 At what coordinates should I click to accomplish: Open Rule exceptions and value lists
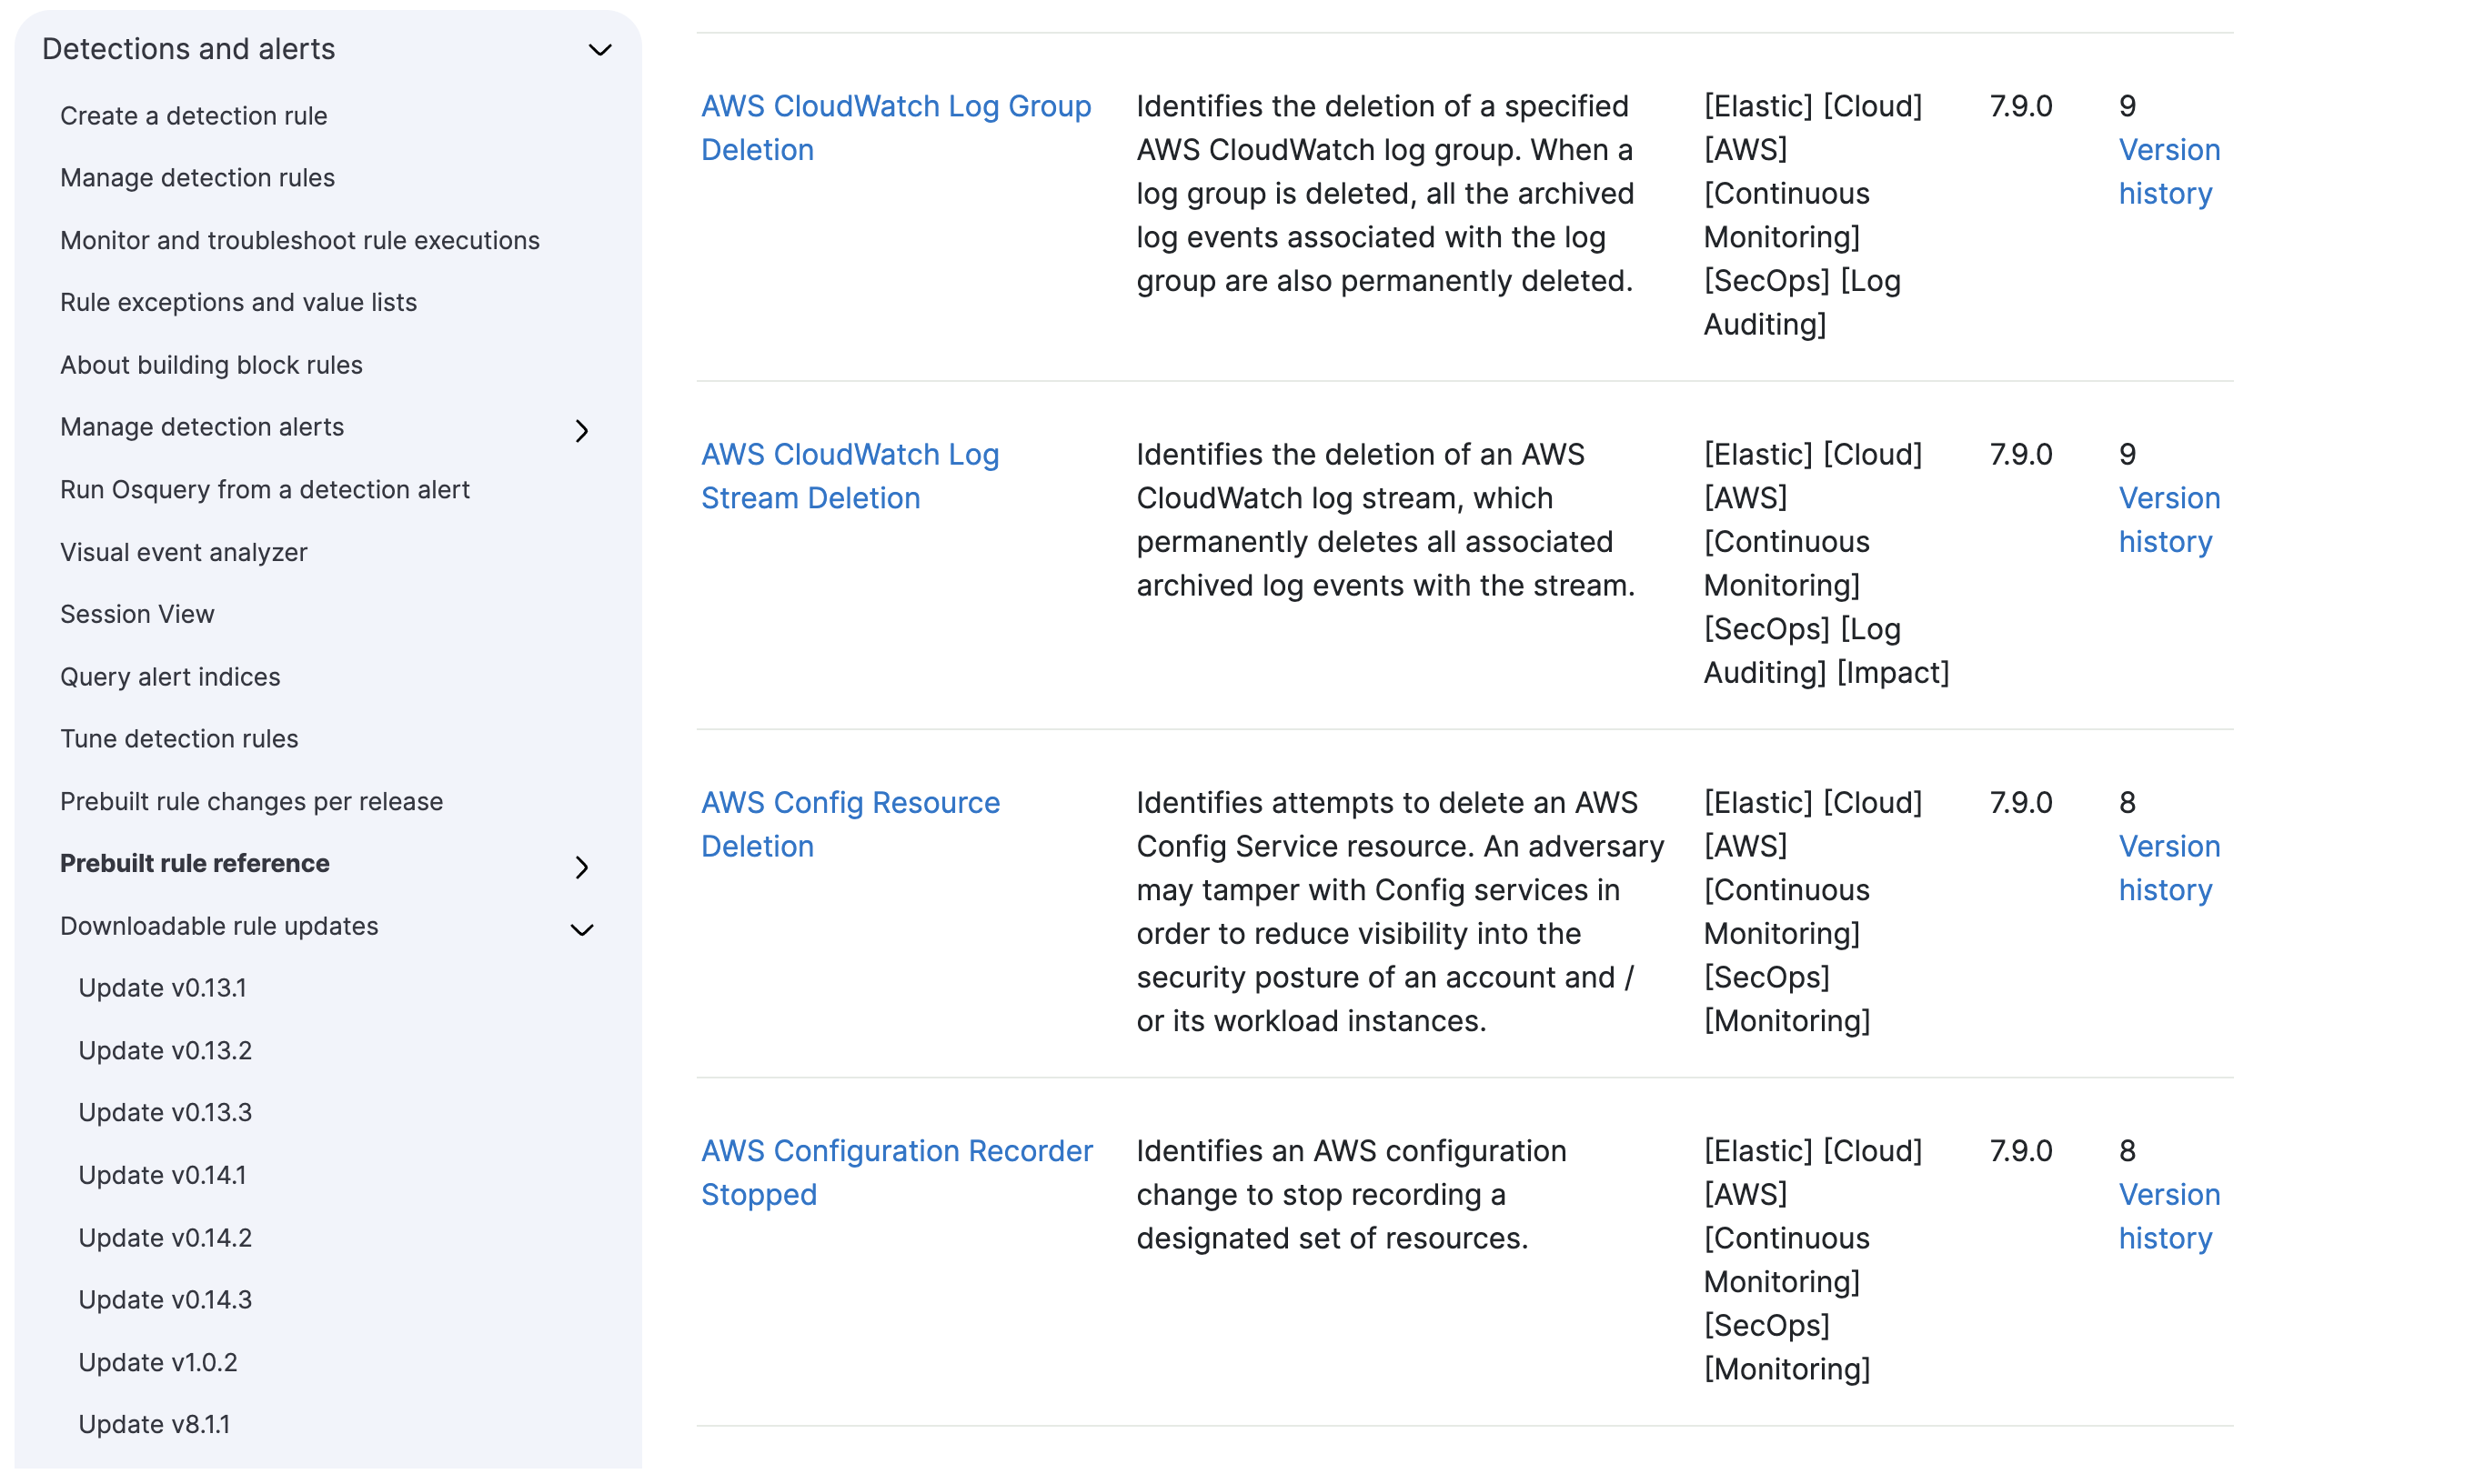point(238,302)
